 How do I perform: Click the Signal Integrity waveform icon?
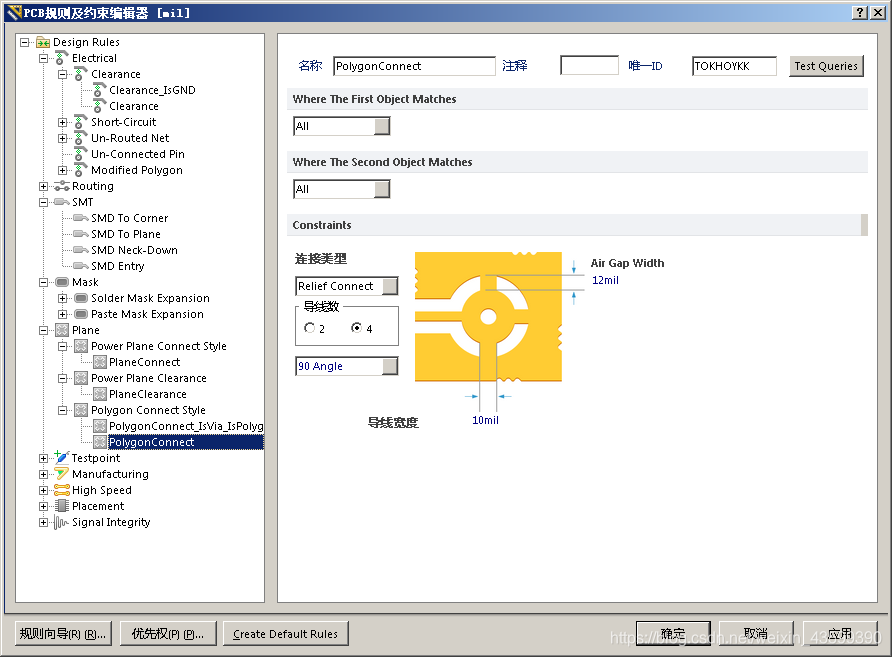[62, 522]
